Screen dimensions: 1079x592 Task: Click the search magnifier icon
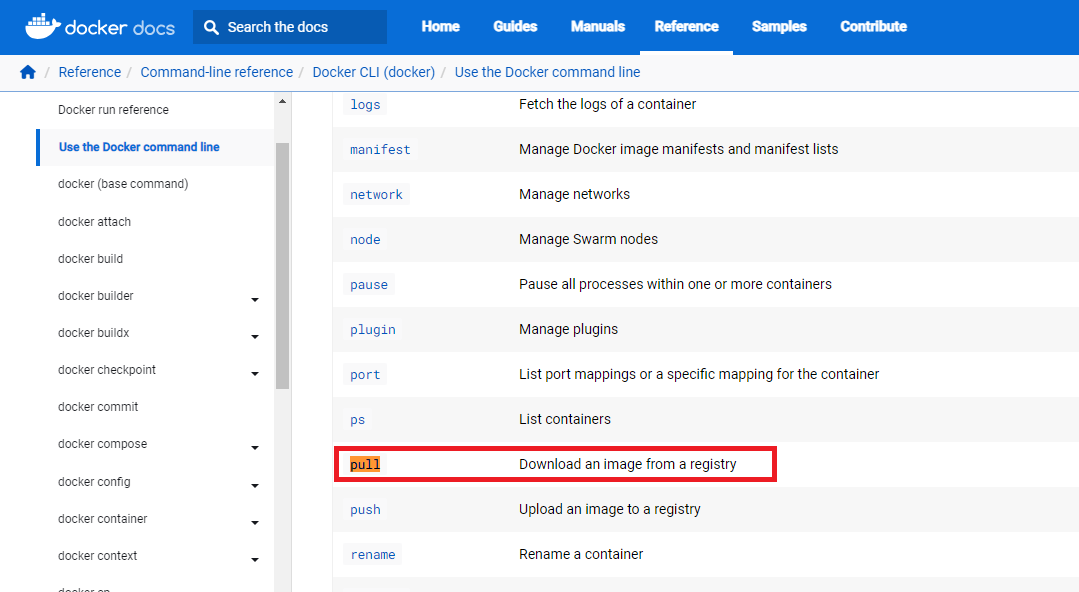pyautogui.click(x=211, y=28)
